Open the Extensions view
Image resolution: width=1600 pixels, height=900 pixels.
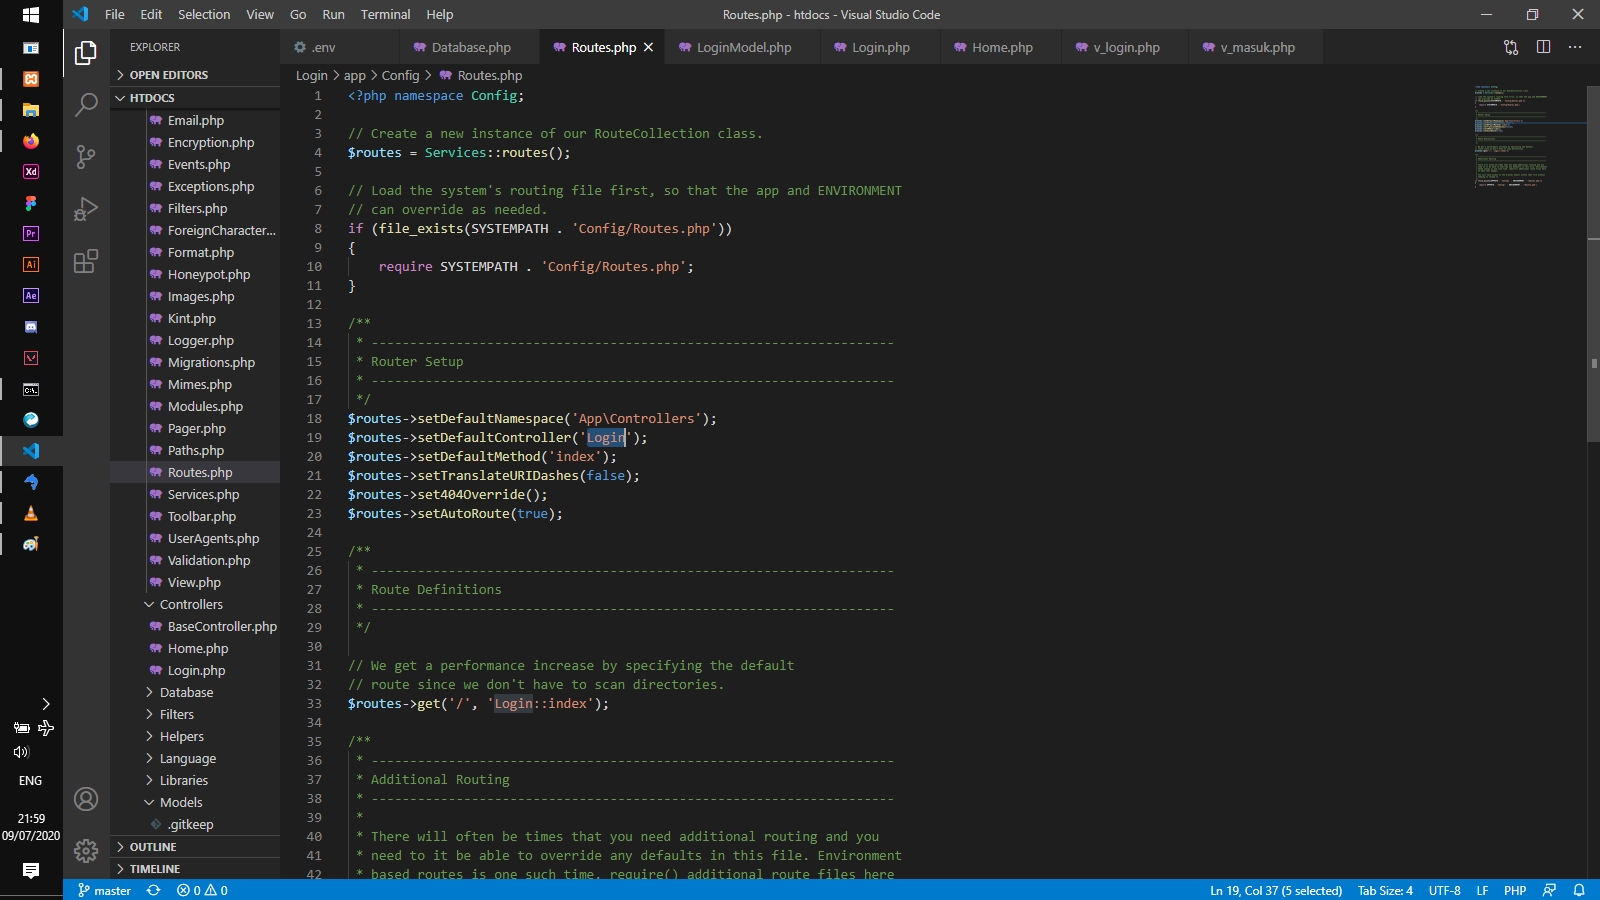(x=86, y=261)
